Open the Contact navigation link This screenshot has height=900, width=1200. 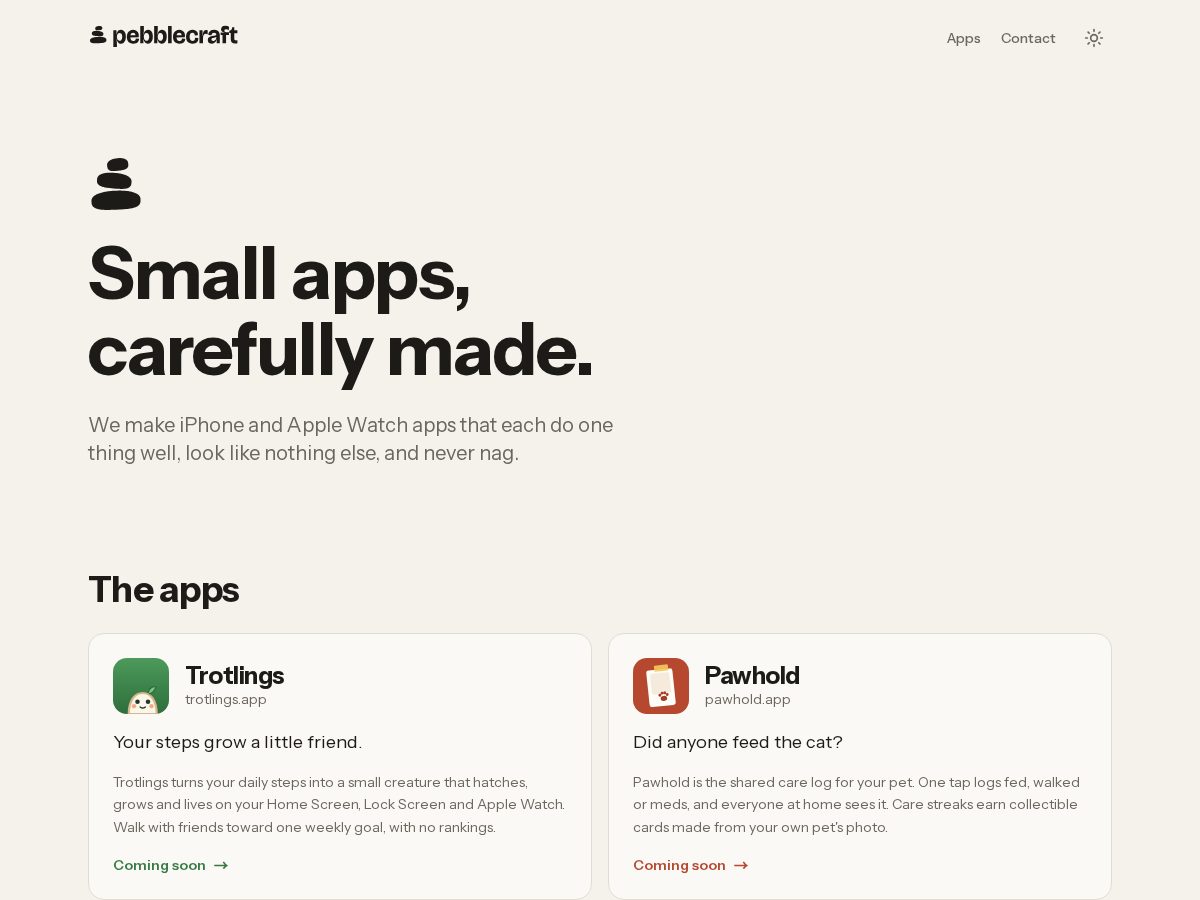1028,38
